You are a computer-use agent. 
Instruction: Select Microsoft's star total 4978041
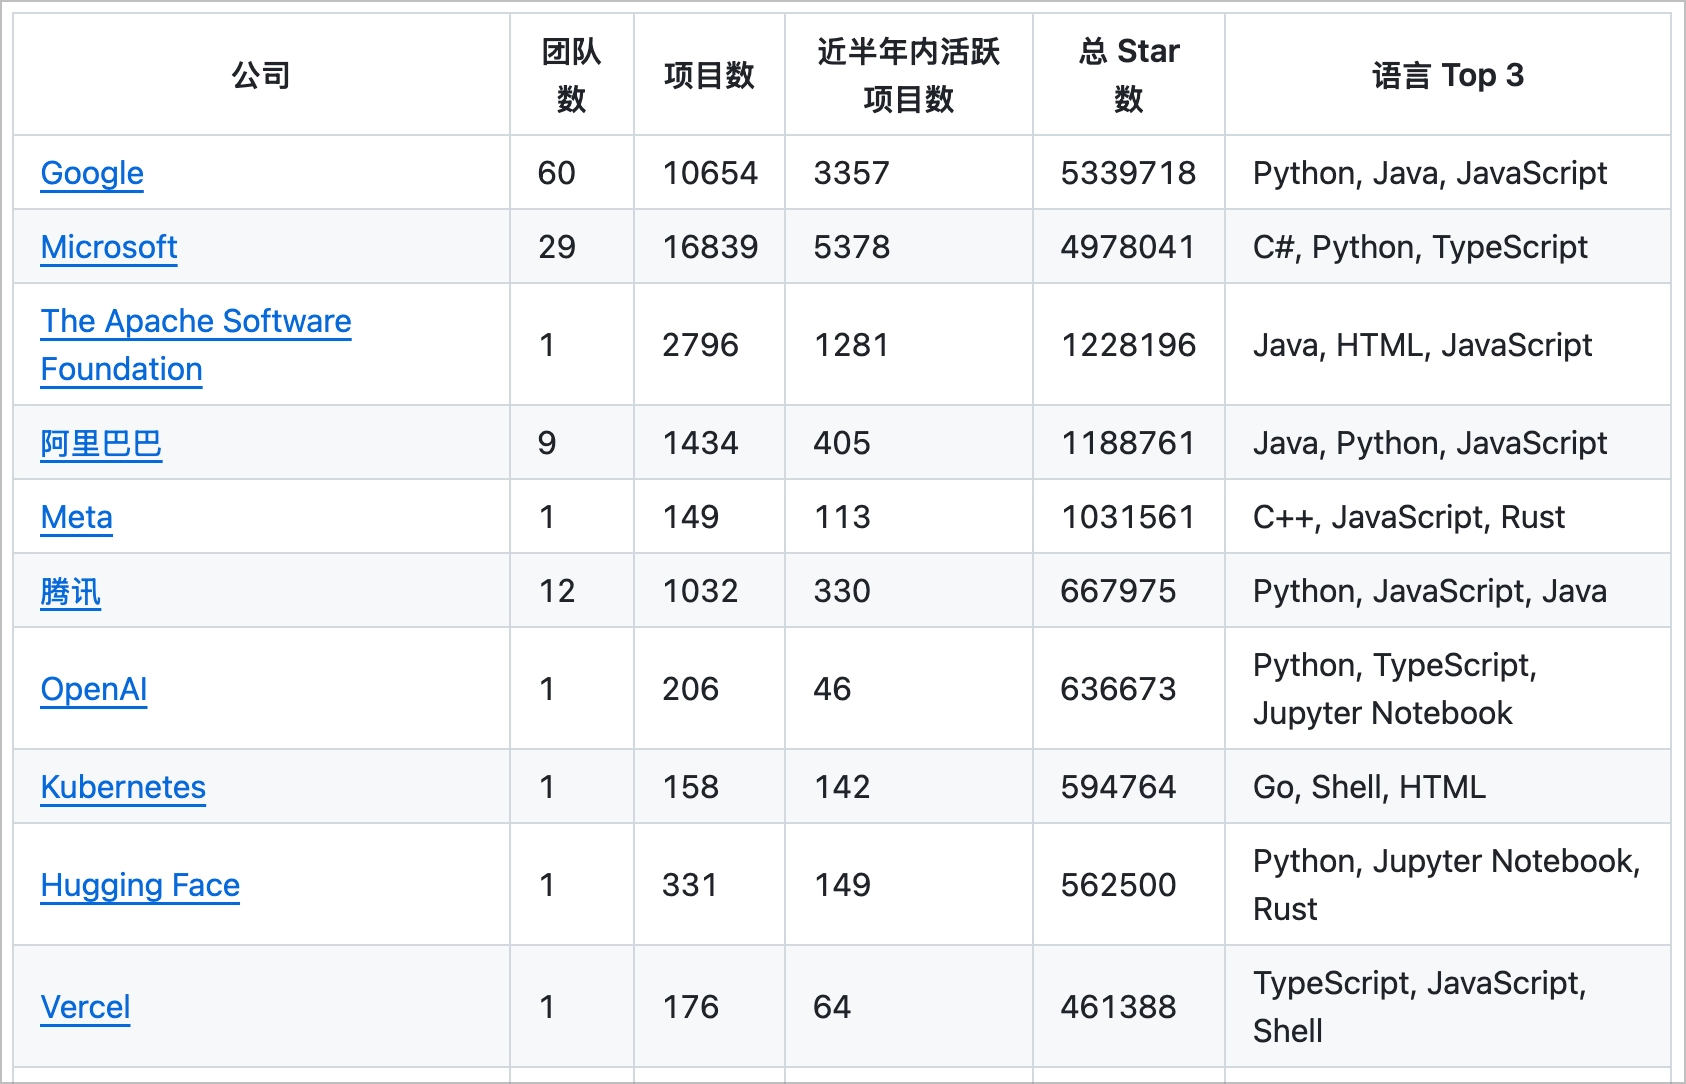pos(1129,247)
